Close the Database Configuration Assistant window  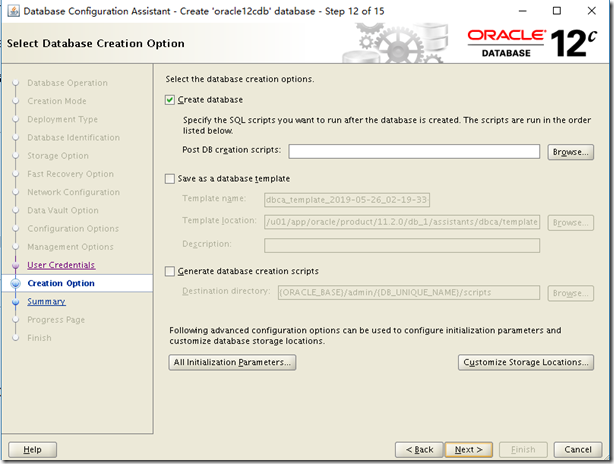(592, 11)
